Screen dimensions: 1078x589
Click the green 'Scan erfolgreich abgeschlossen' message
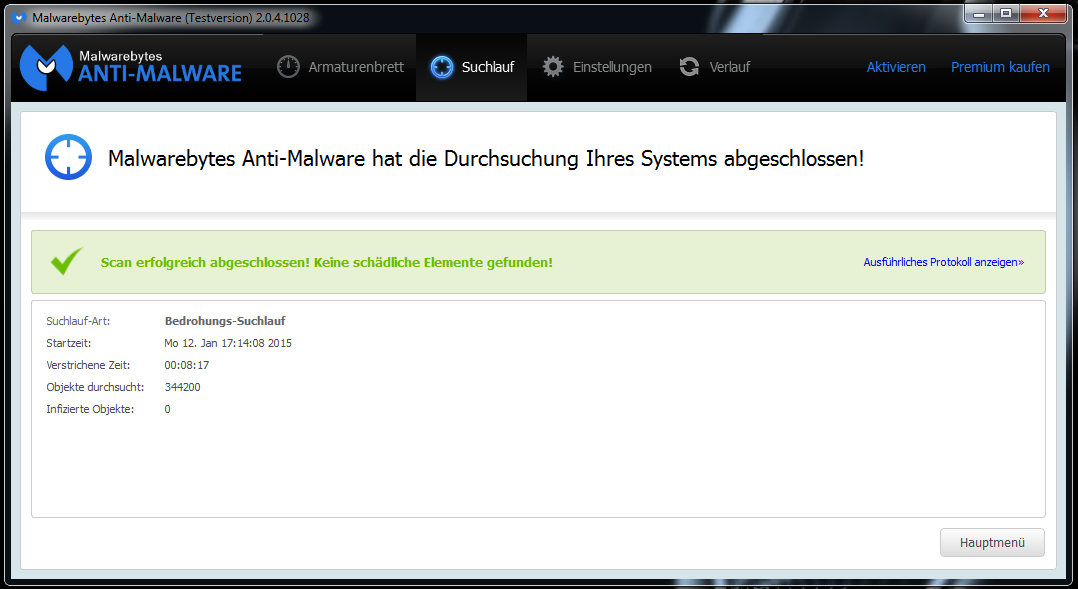click(327, 263)
